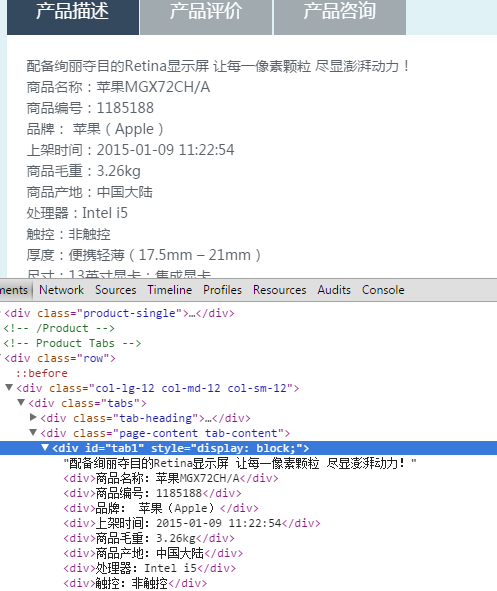Click the page text 商品毛重：3.26kg
497x591 pixels.
point(84,171)
